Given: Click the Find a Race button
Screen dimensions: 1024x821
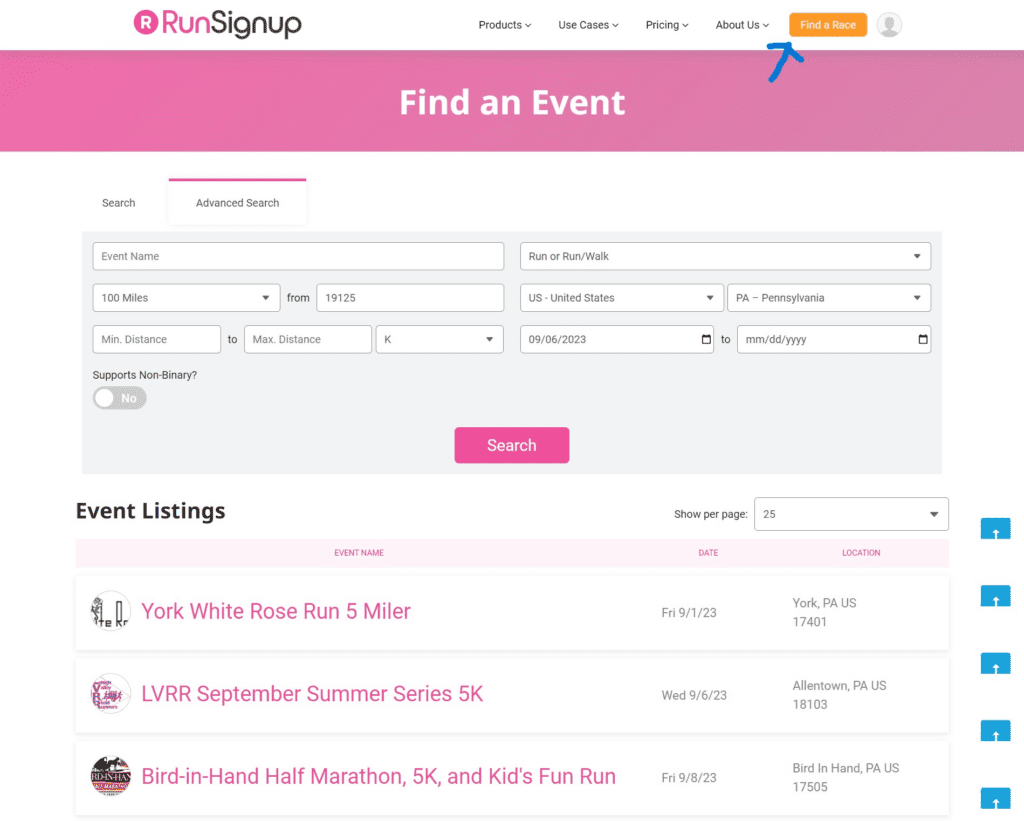Looking at the screenshot, I should (828, 25).
